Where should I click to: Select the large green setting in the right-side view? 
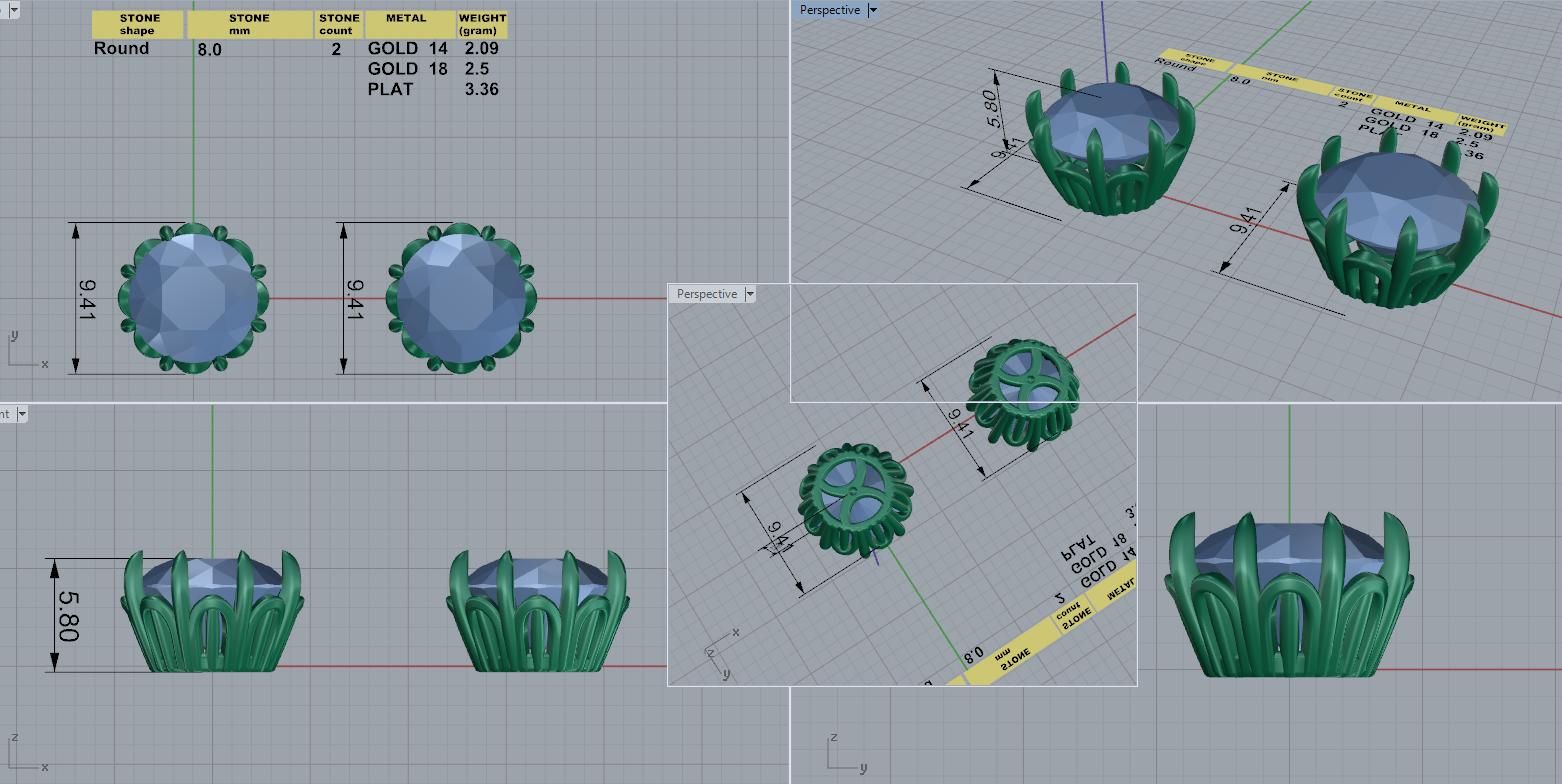[1289, 596]
